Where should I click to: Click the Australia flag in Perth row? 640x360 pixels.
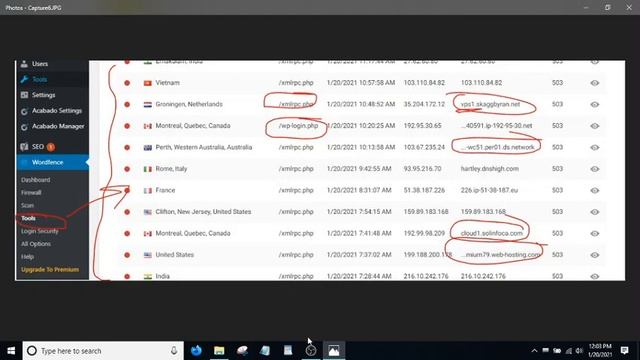(x=148, y=147)
